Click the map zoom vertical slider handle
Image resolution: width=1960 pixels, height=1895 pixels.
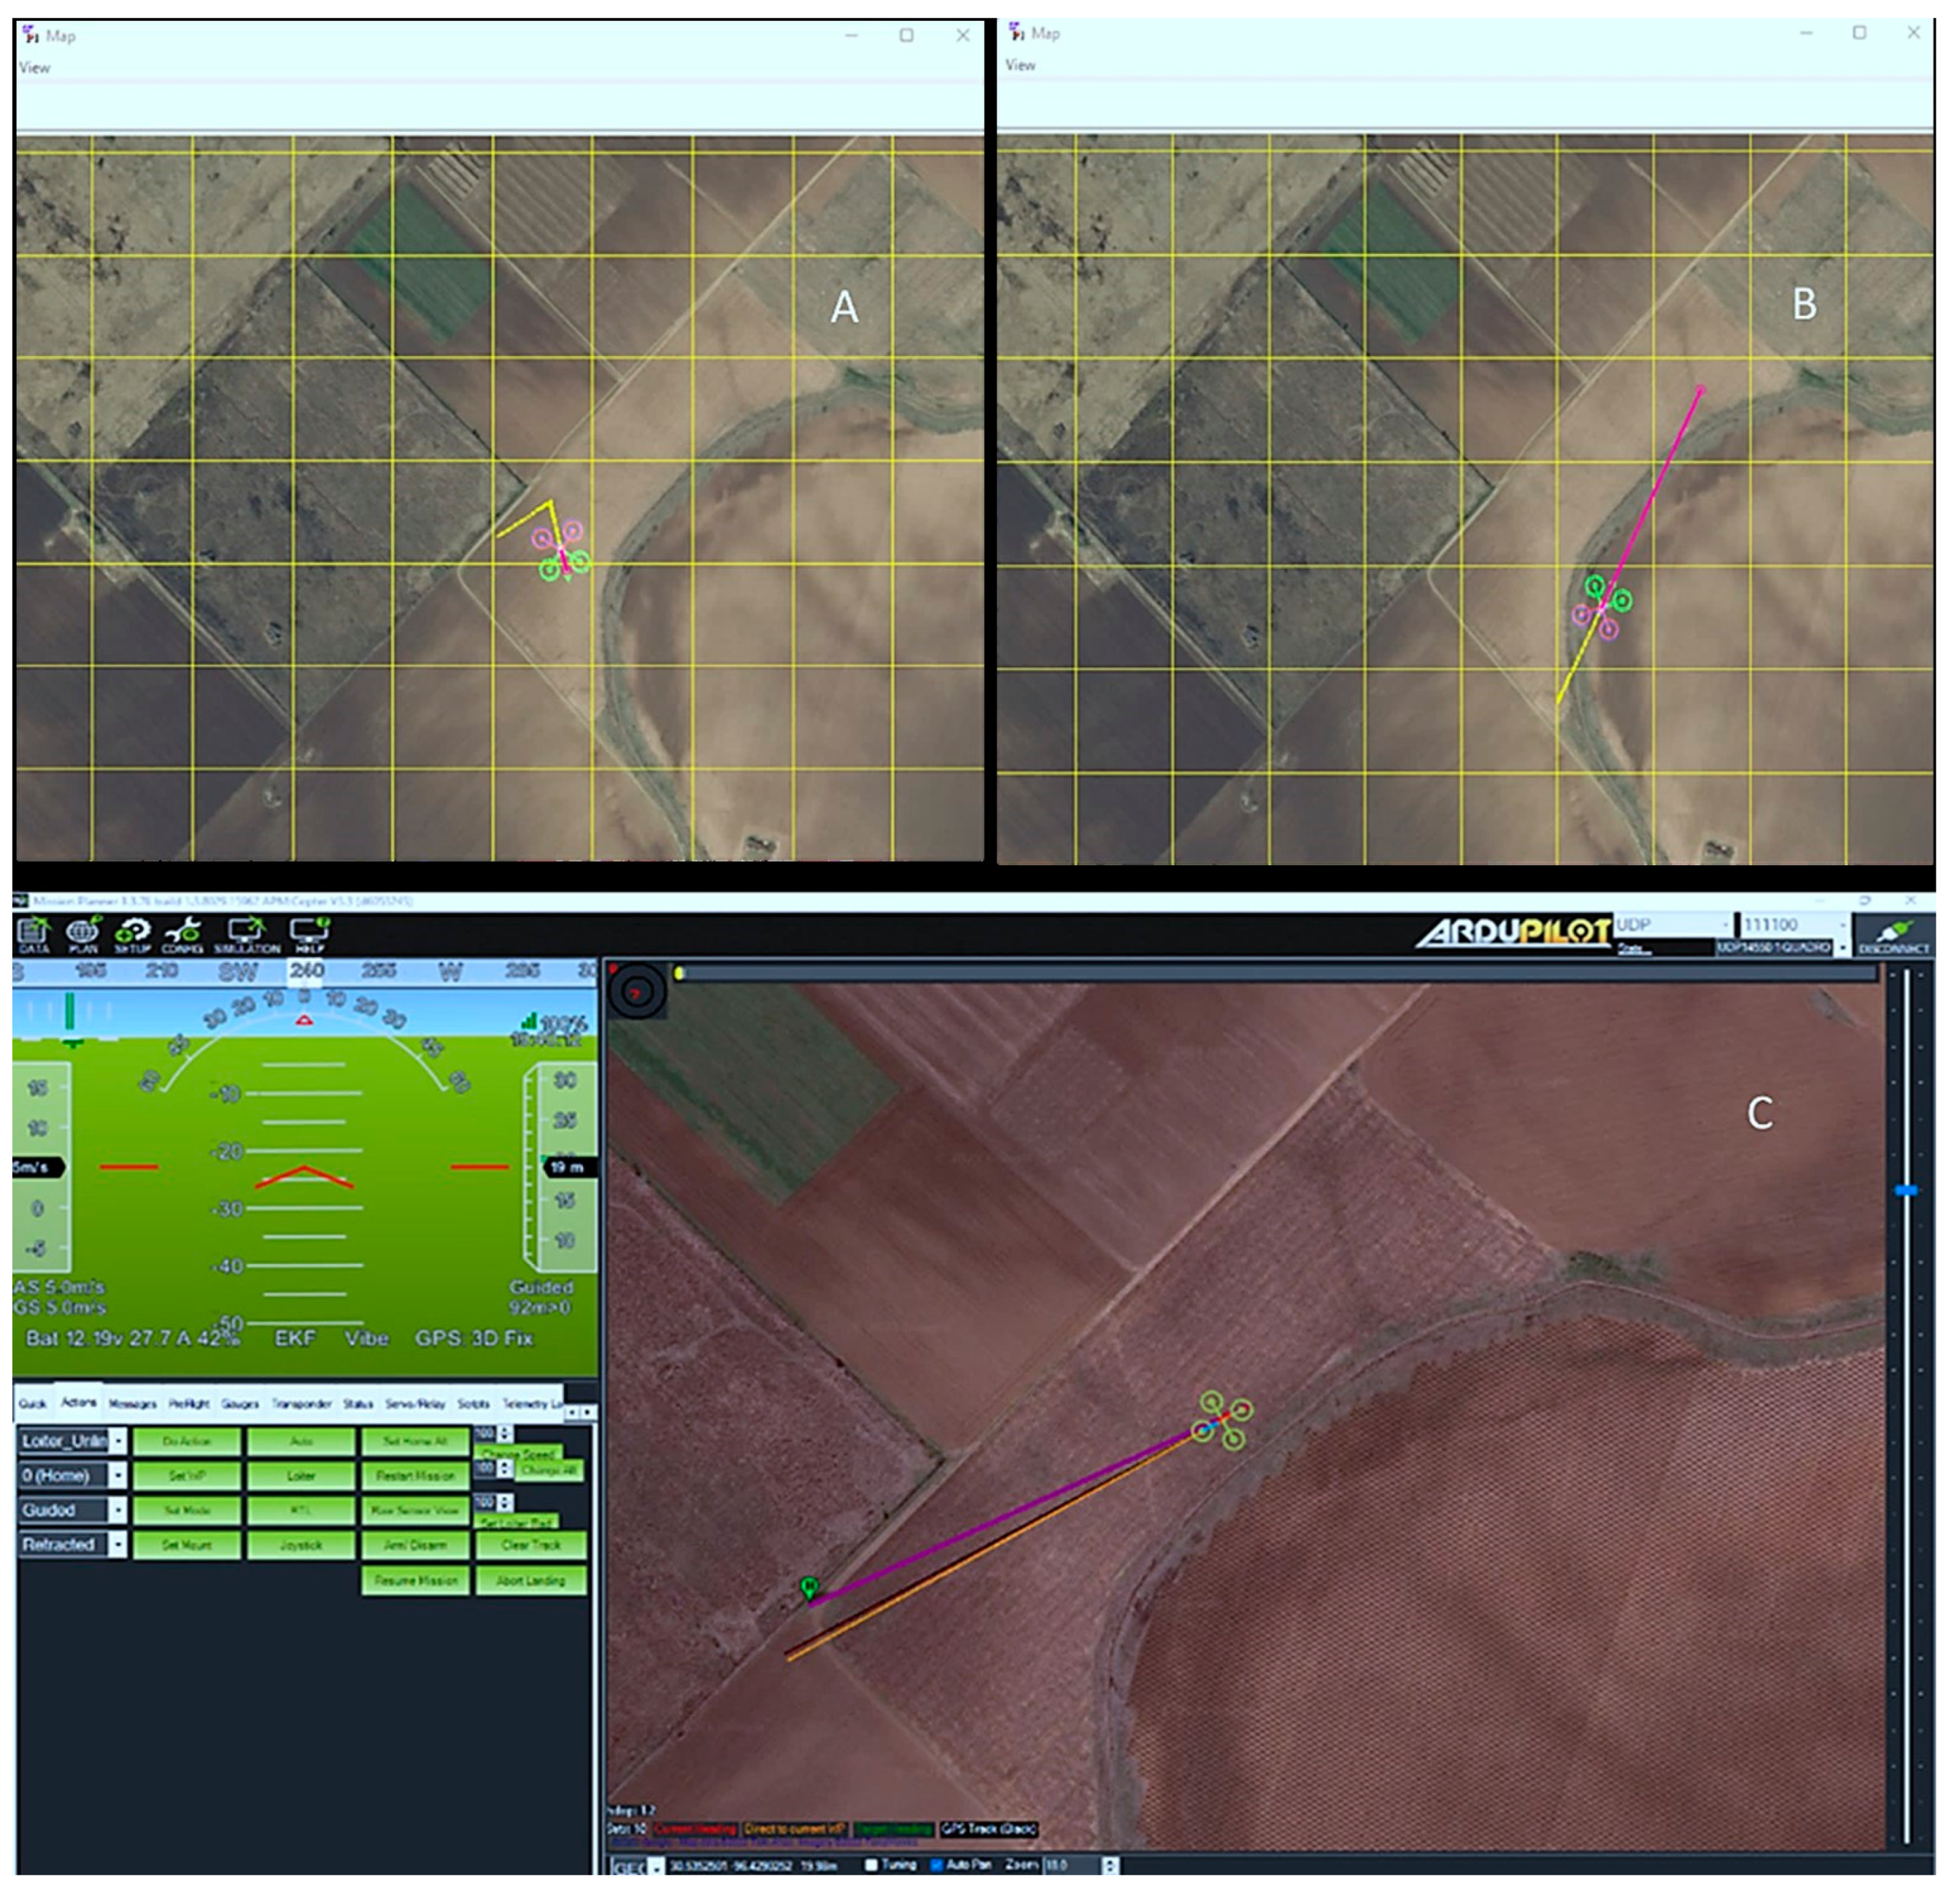tap(1906, 1191)
